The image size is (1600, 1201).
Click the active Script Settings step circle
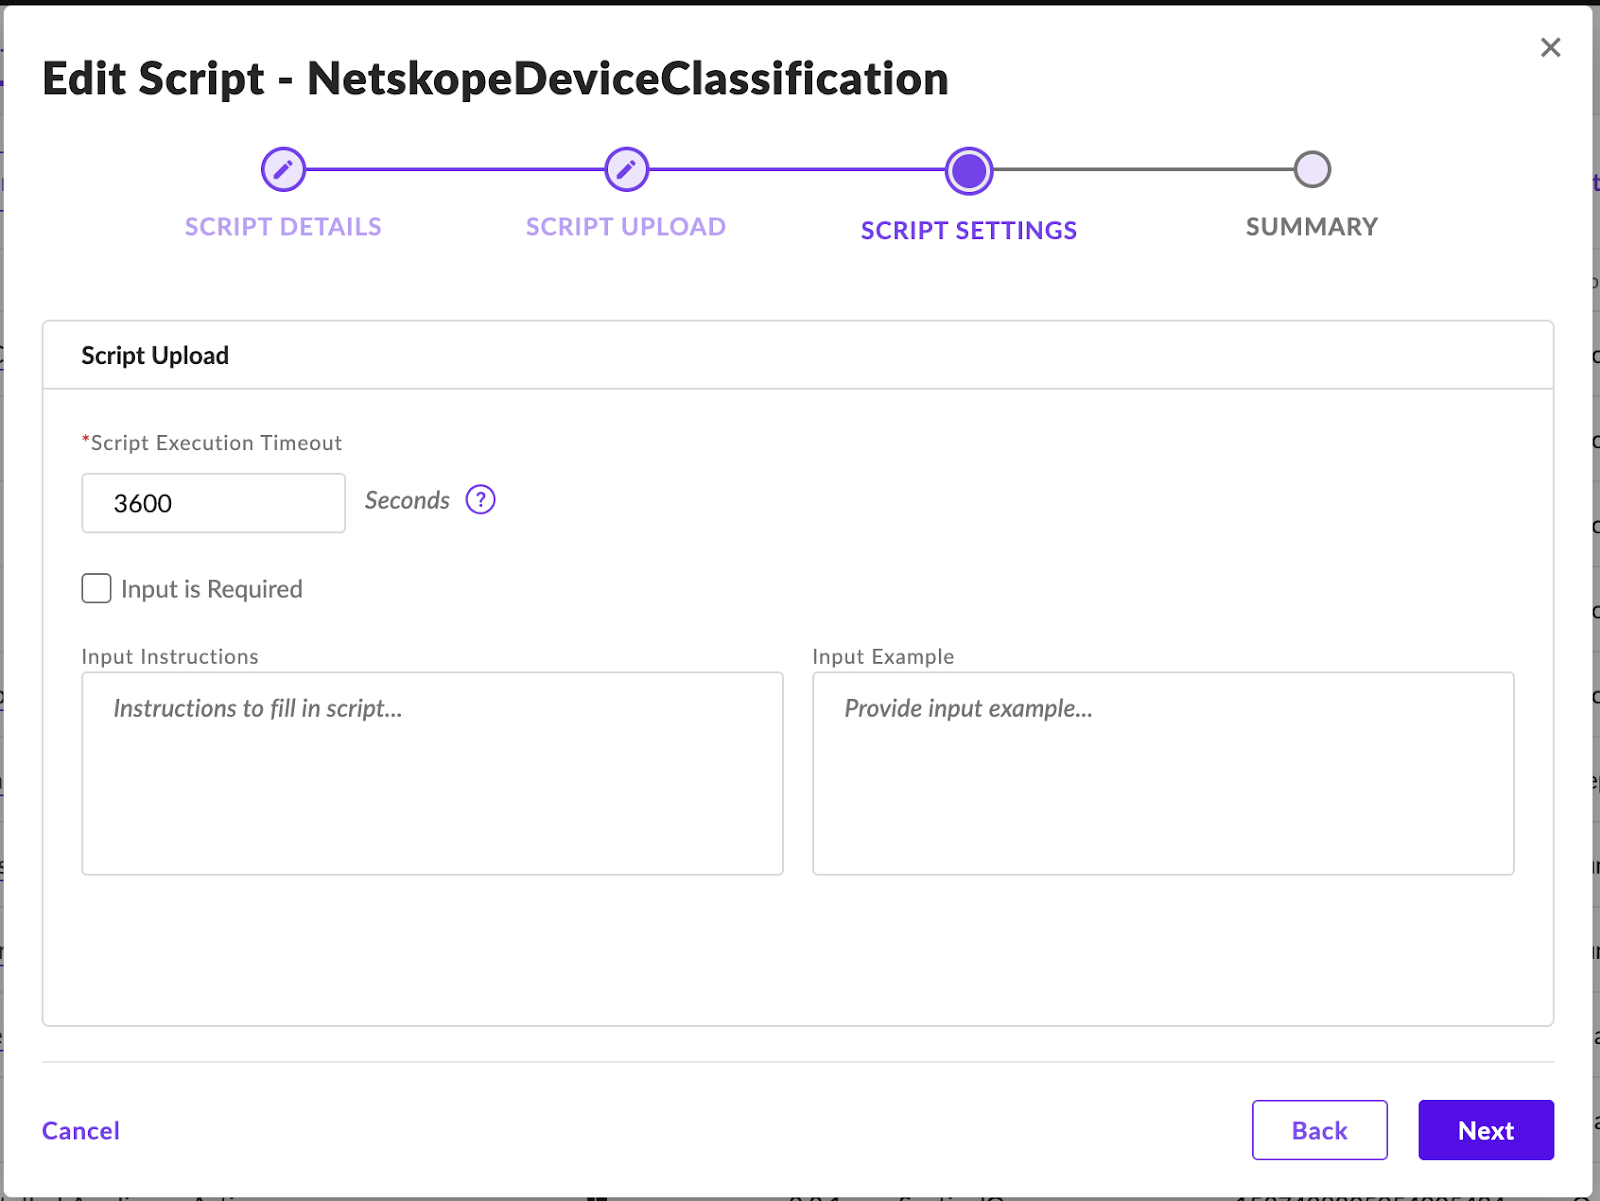tap(969, 170)
